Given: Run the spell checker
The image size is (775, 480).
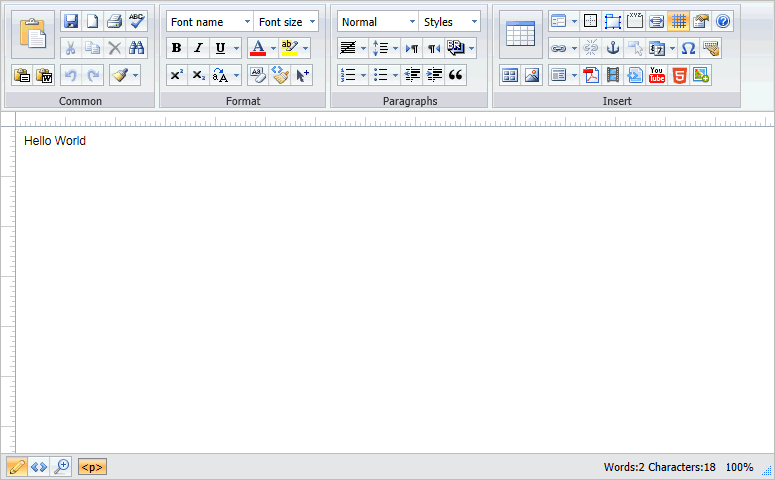Looking at the screenshot, I should click(137, 21).
